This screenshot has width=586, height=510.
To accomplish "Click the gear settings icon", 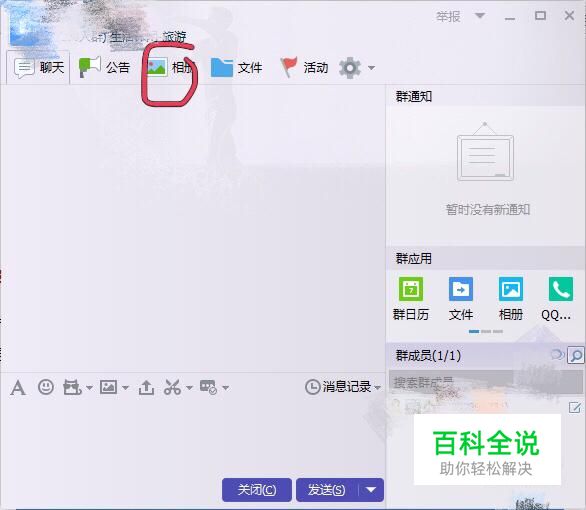I will [350, 68].
